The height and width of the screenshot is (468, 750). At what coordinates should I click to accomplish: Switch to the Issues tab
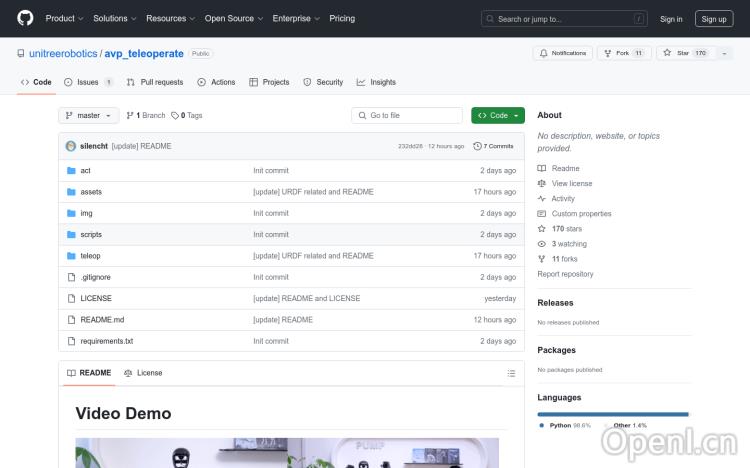[x=88, y=82]
